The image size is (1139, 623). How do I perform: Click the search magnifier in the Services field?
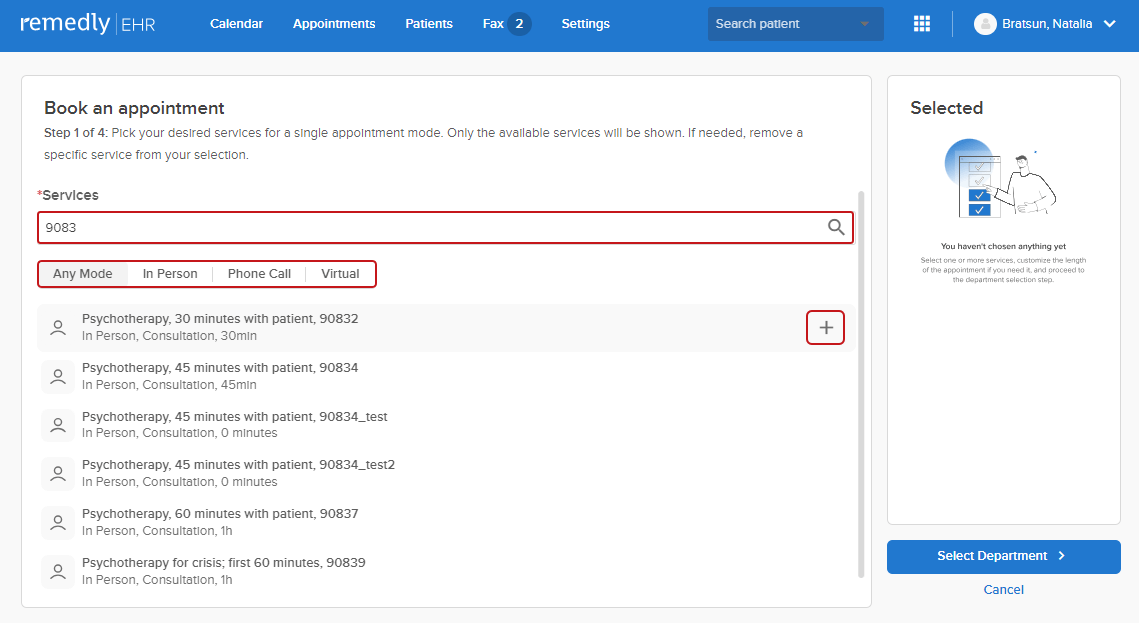pyautogui.click(x=836, y=227)
